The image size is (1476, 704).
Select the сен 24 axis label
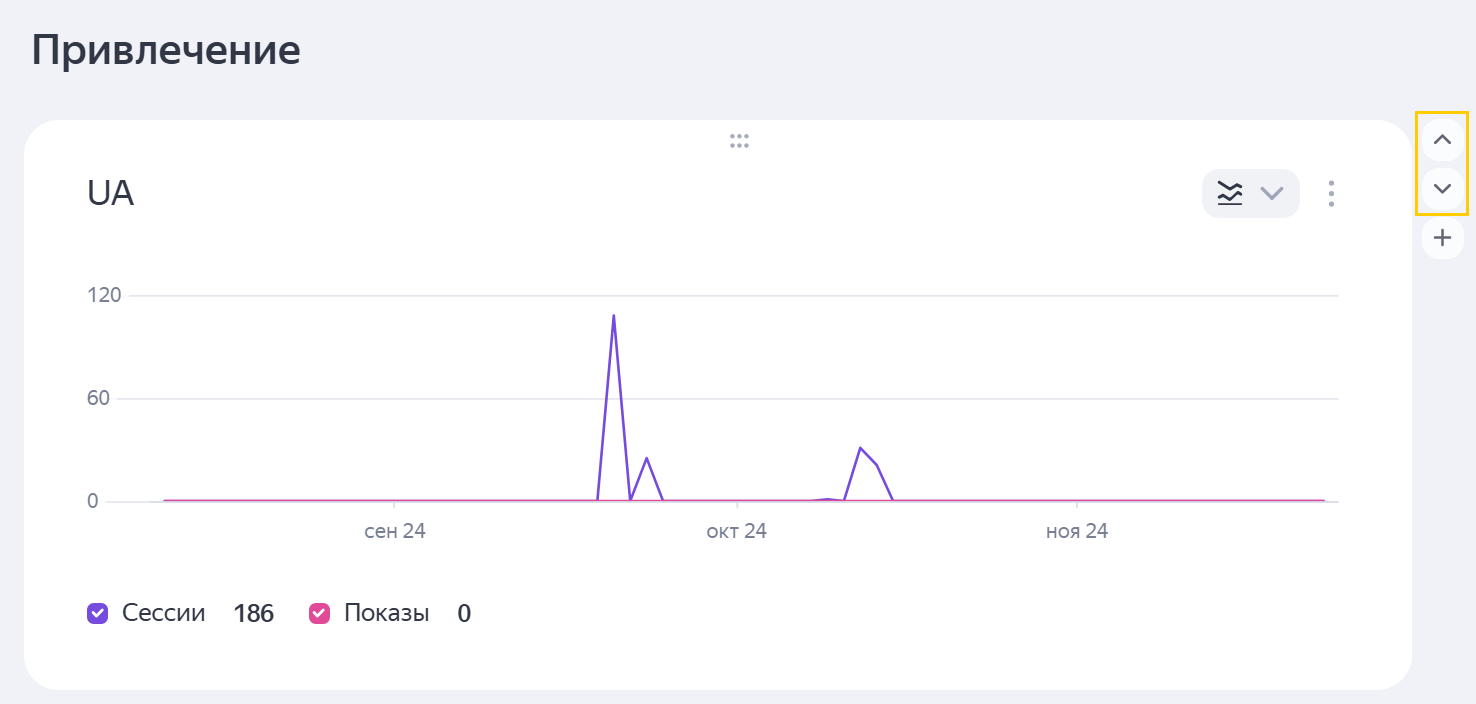(x=395, y=531)
